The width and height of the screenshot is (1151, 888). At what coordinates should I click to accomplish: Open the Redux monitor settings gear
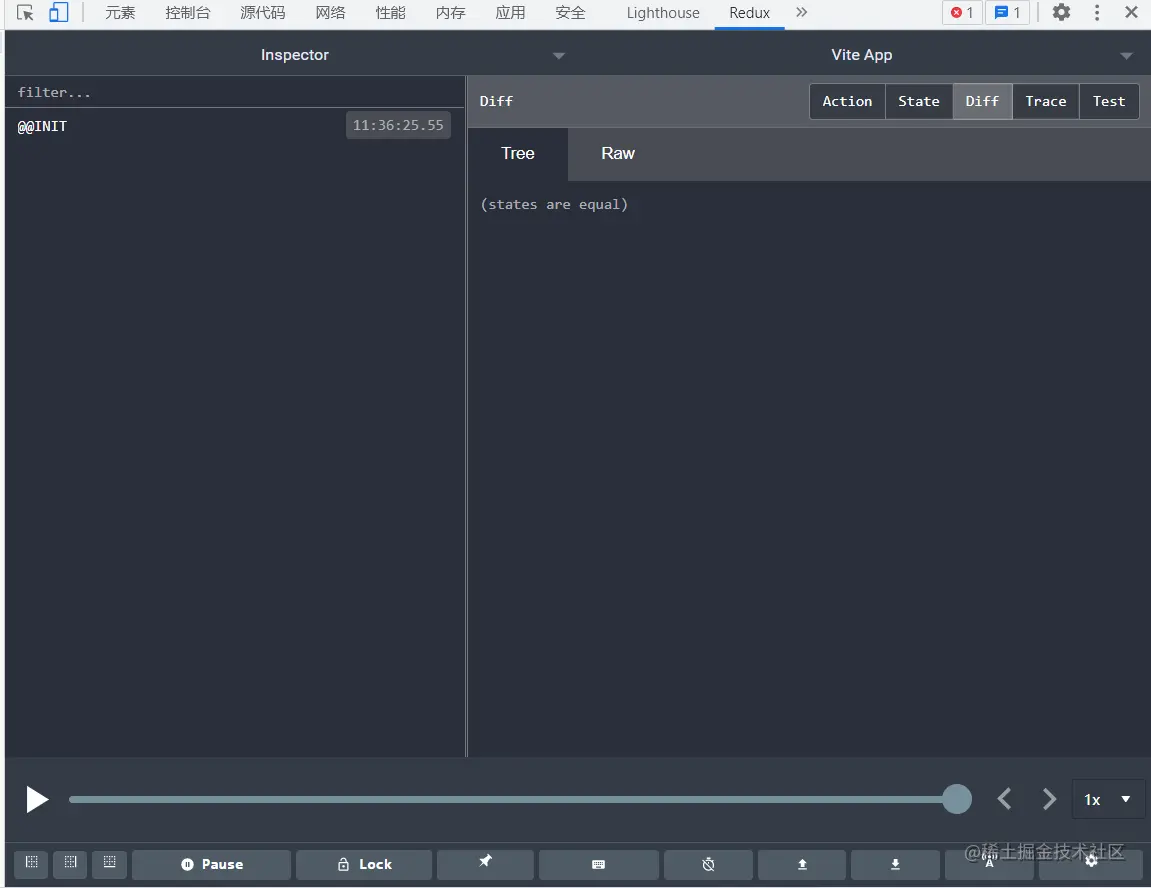1091,864
